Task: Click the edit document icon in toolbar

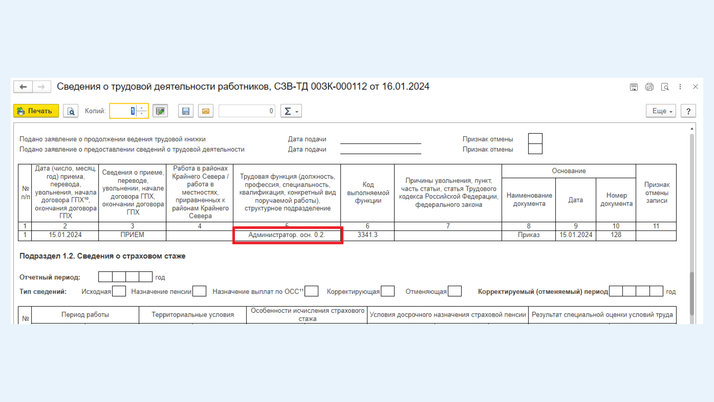Action: tap(160, 111)
